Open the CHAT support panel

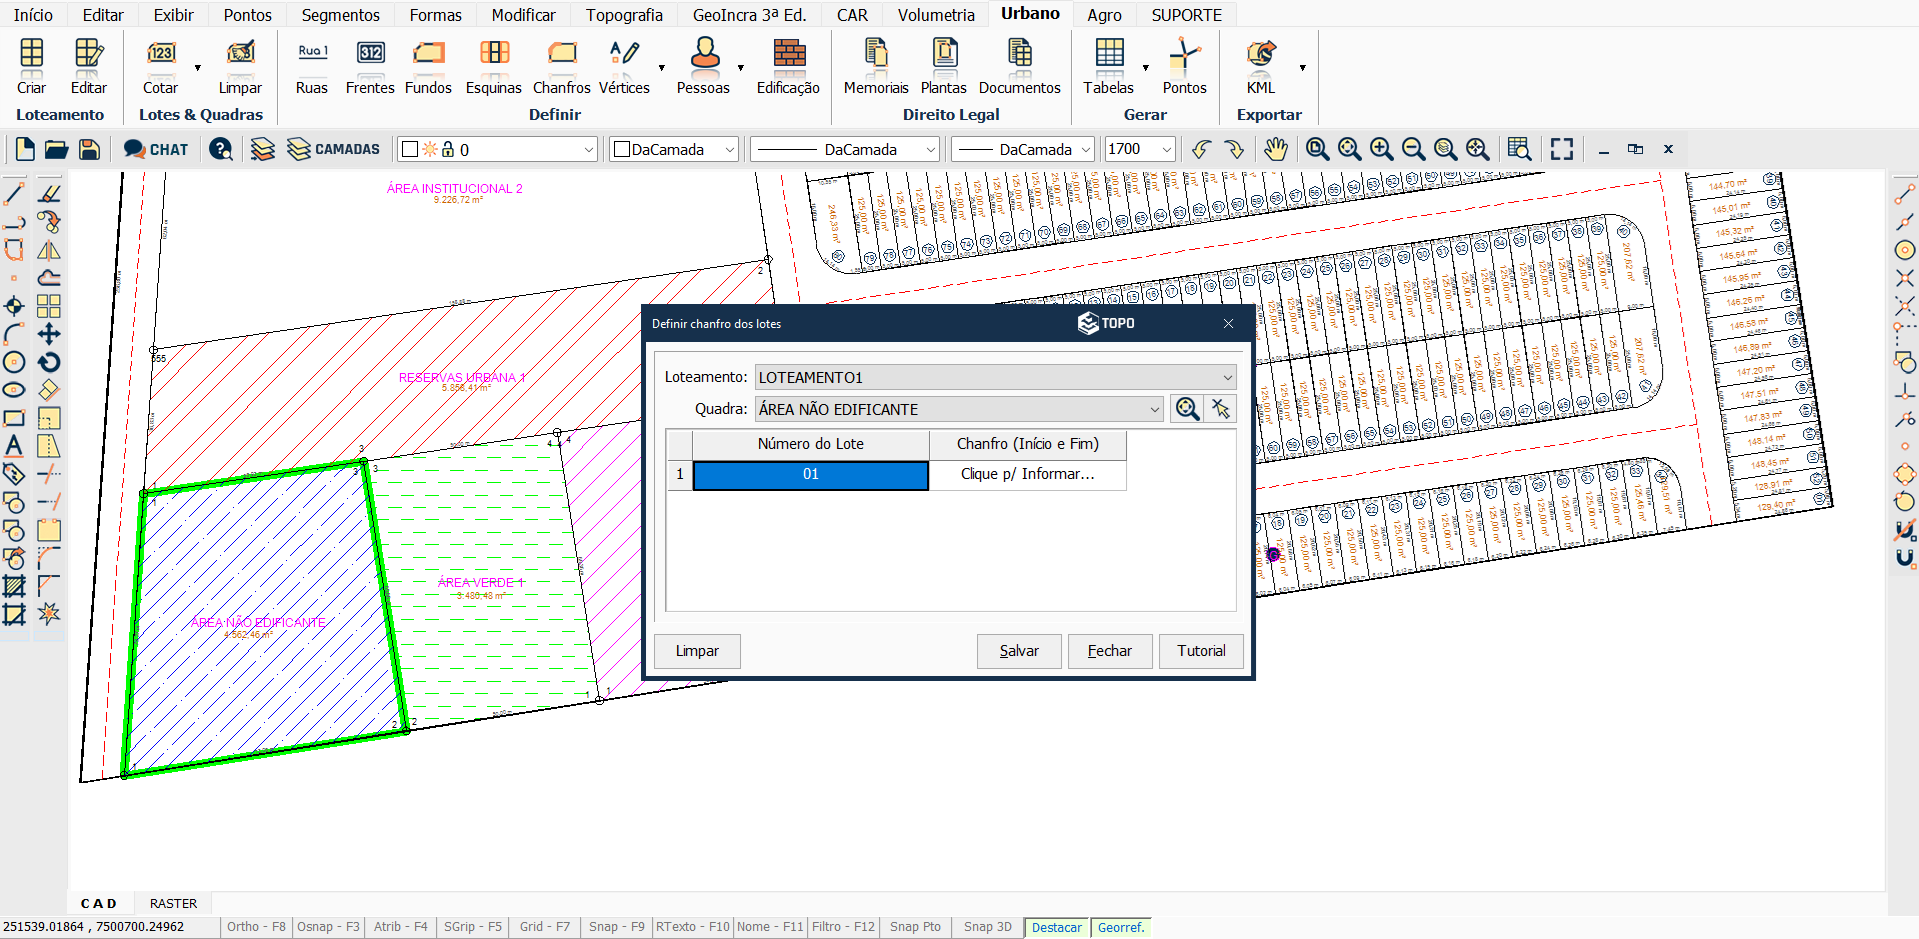click(156, 149)
